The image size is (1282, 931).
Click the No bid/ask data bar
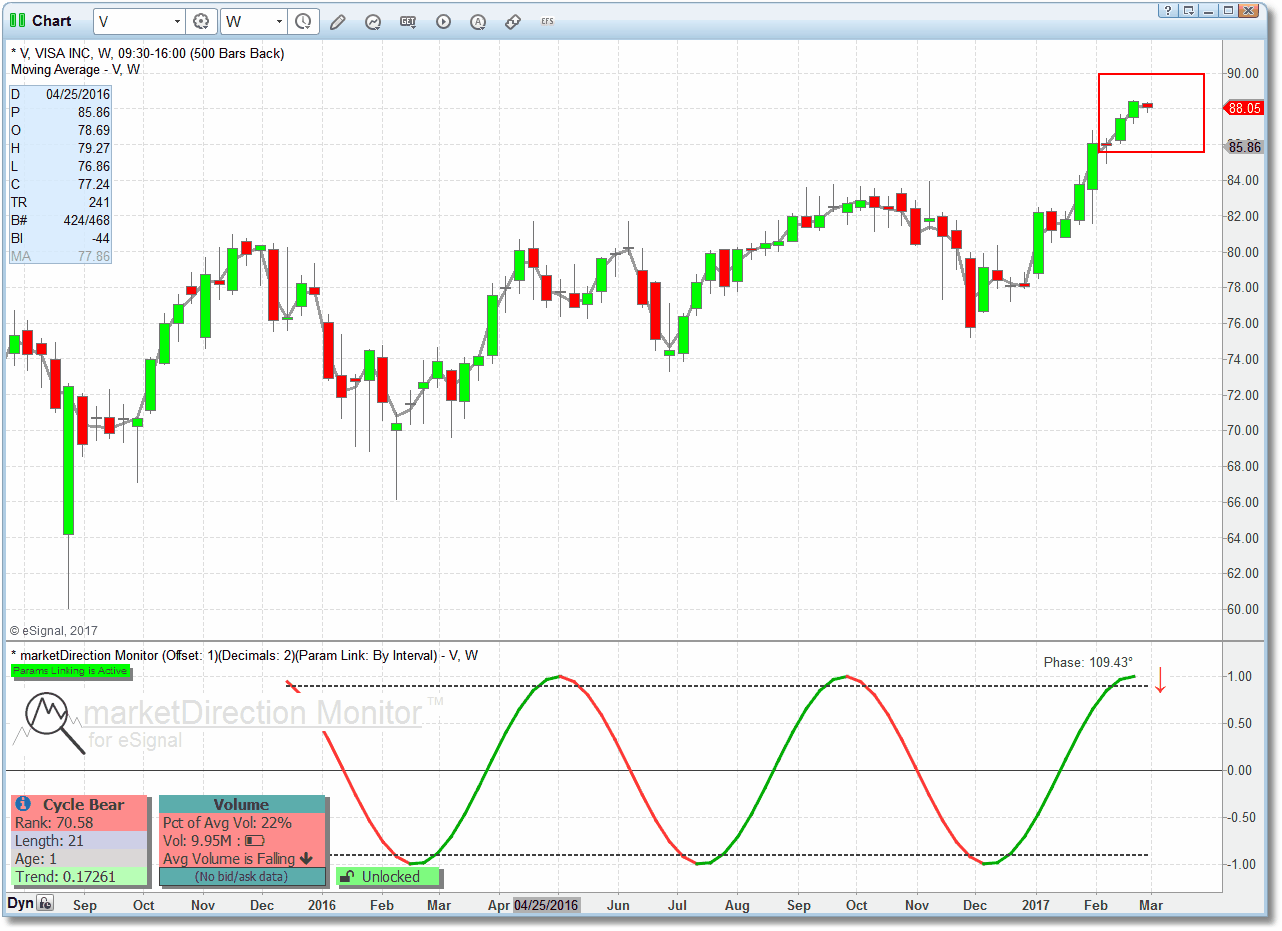click(241, 877)
